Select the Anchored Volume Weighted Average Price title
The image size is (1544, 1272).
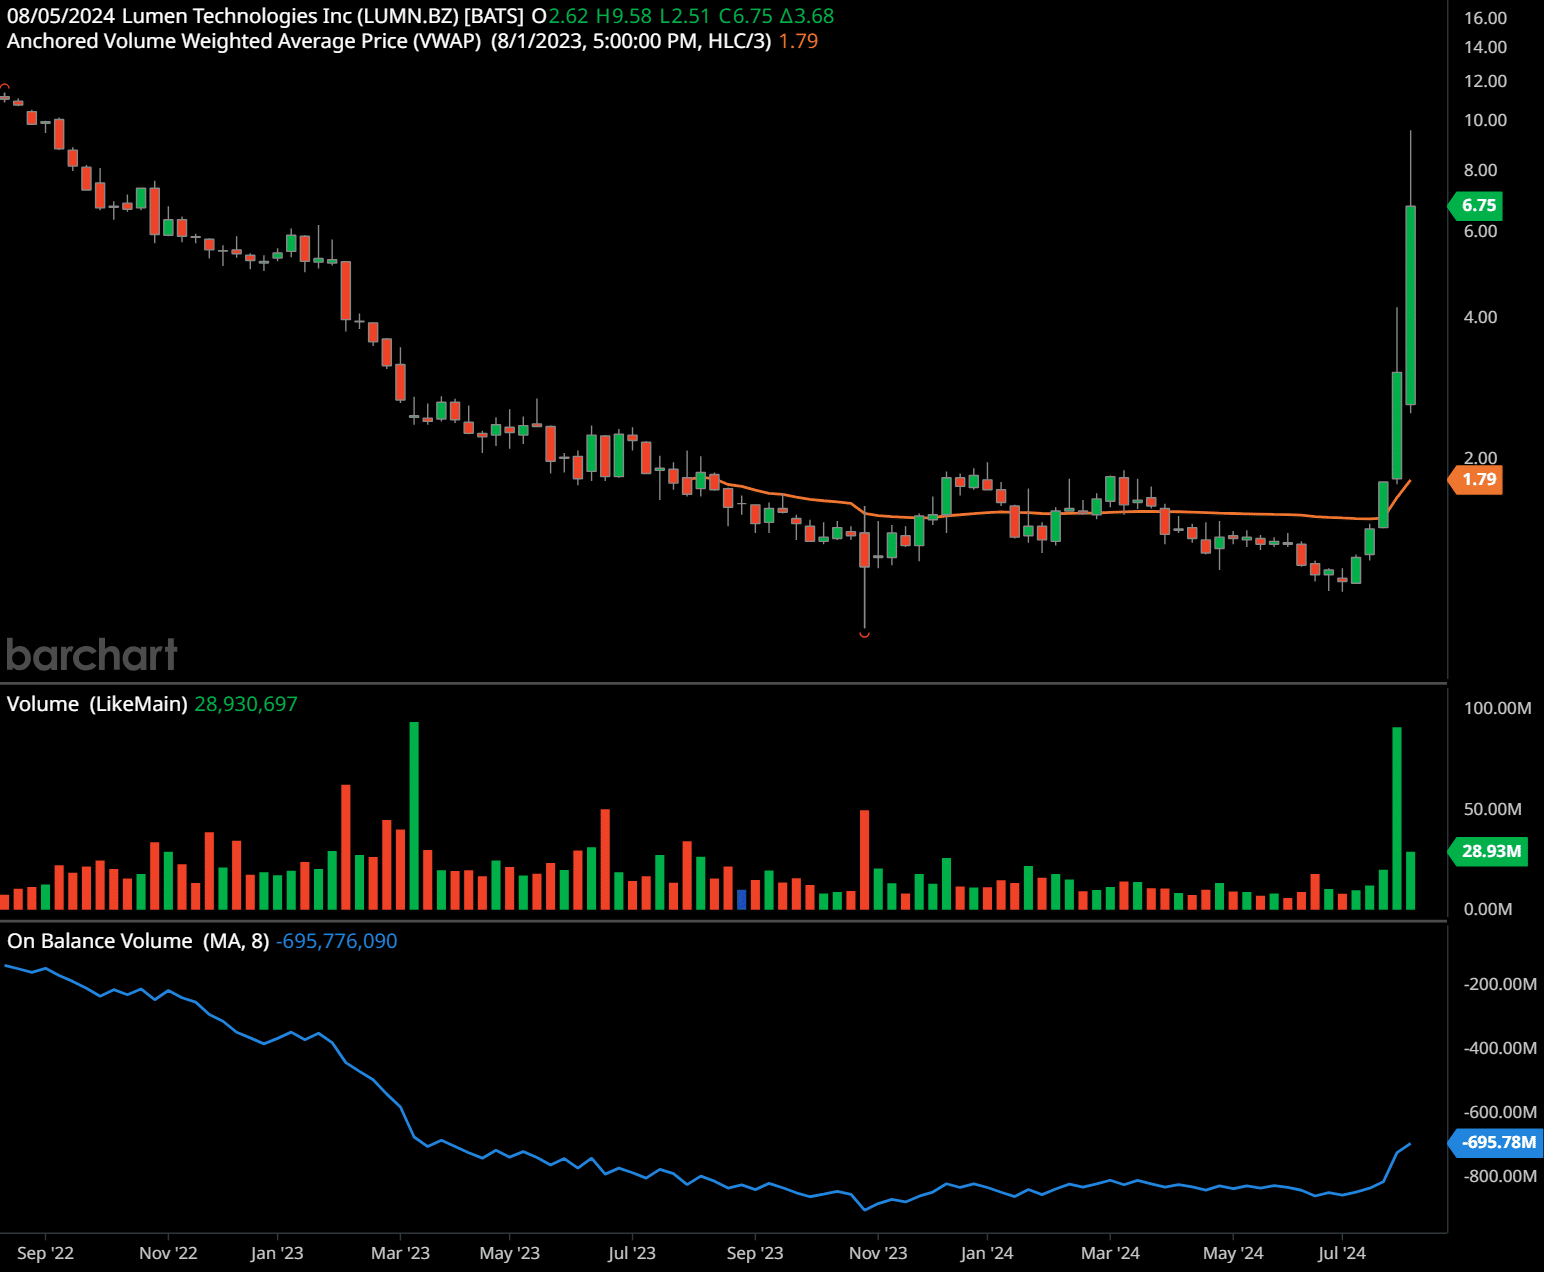[x=244, y=41]
